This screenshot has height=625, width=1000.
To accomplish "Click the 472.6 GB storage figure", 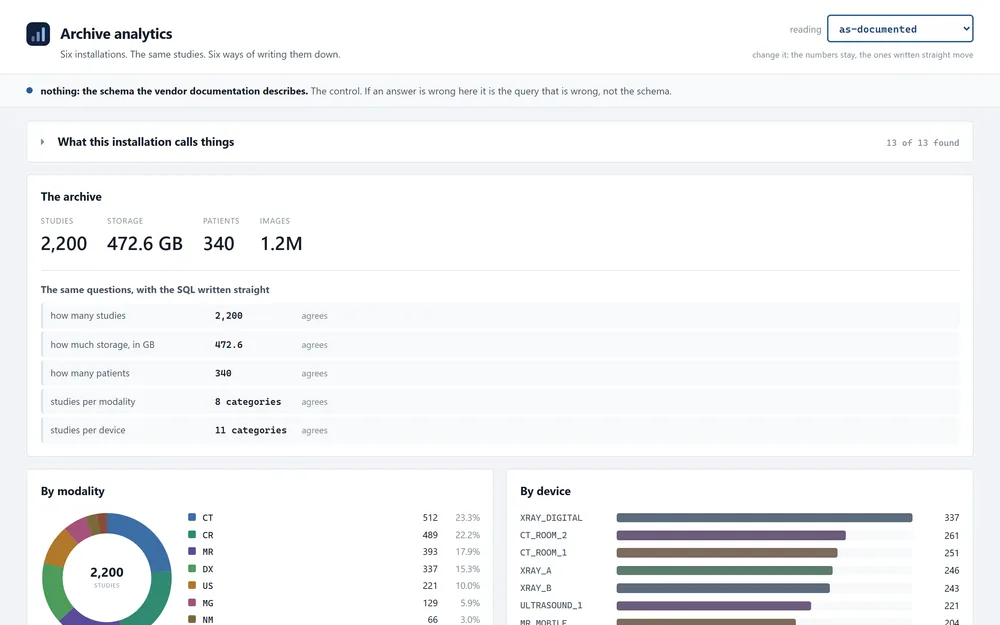I will (145, 244).
